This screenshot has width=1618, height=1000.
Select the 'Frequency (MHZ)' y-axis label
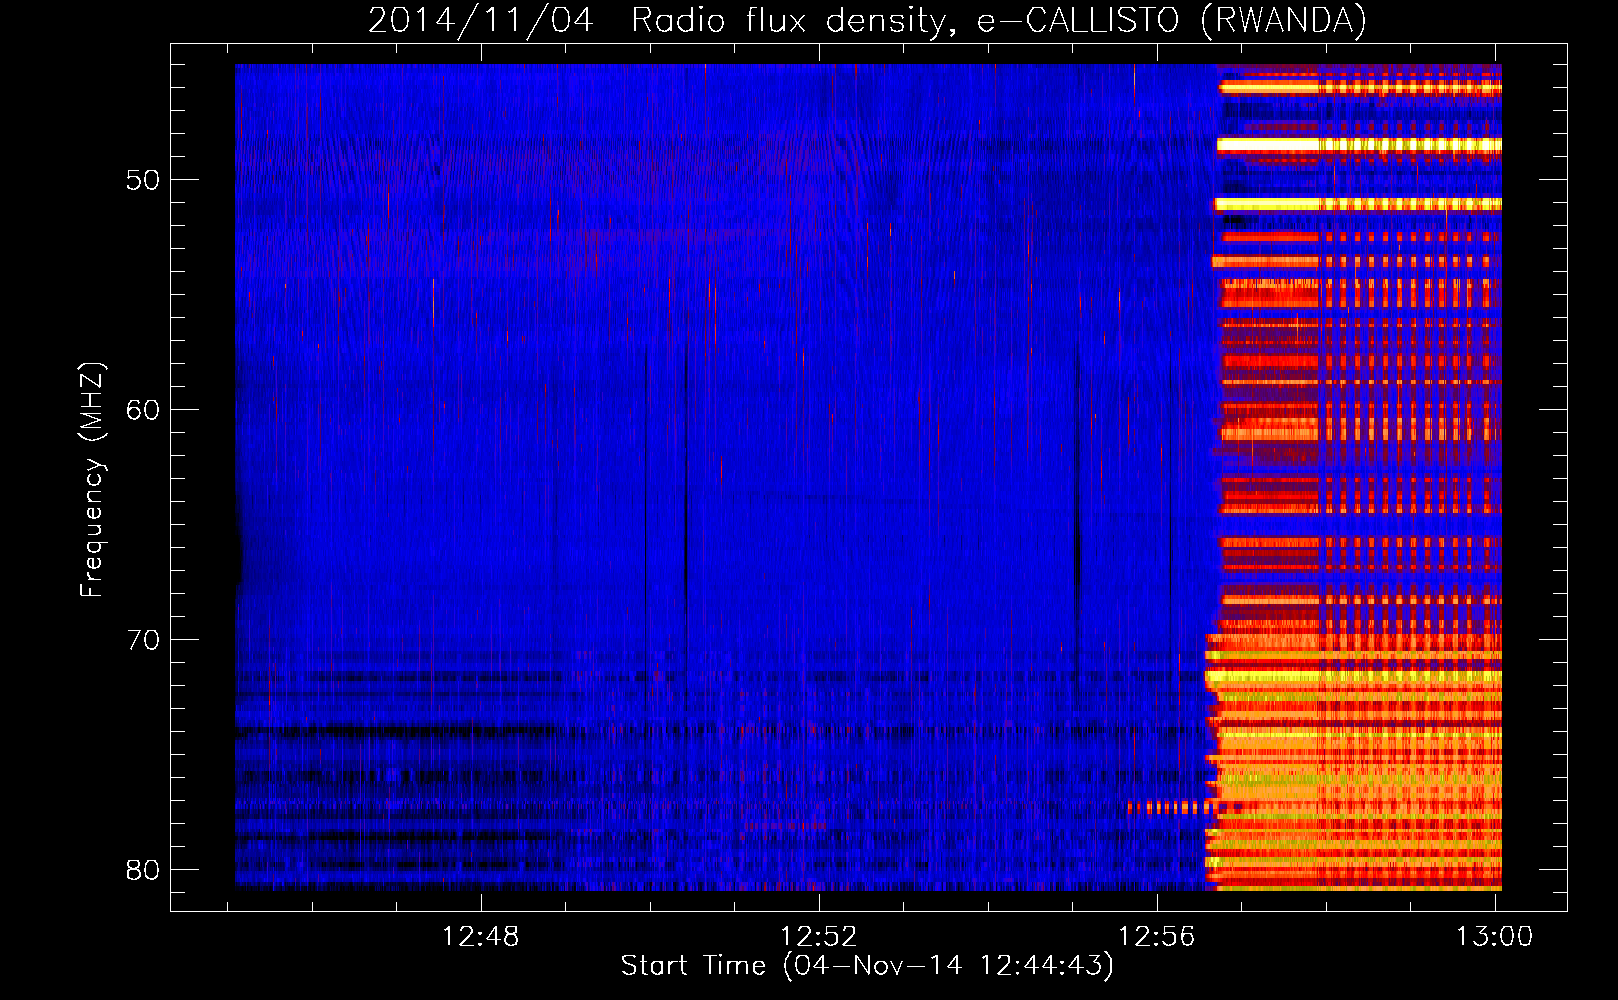click(x=92, y=480)
